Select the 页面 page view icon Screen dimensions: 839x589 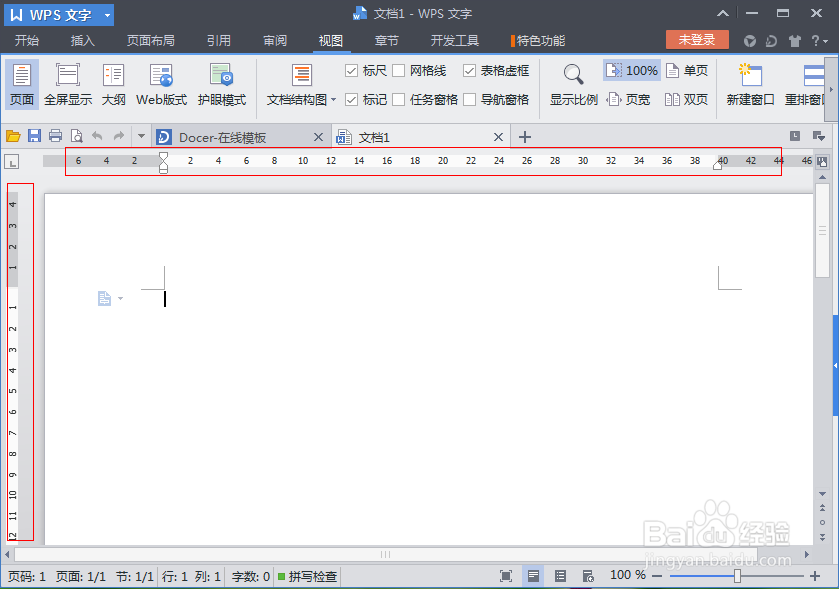click(21, 84)
